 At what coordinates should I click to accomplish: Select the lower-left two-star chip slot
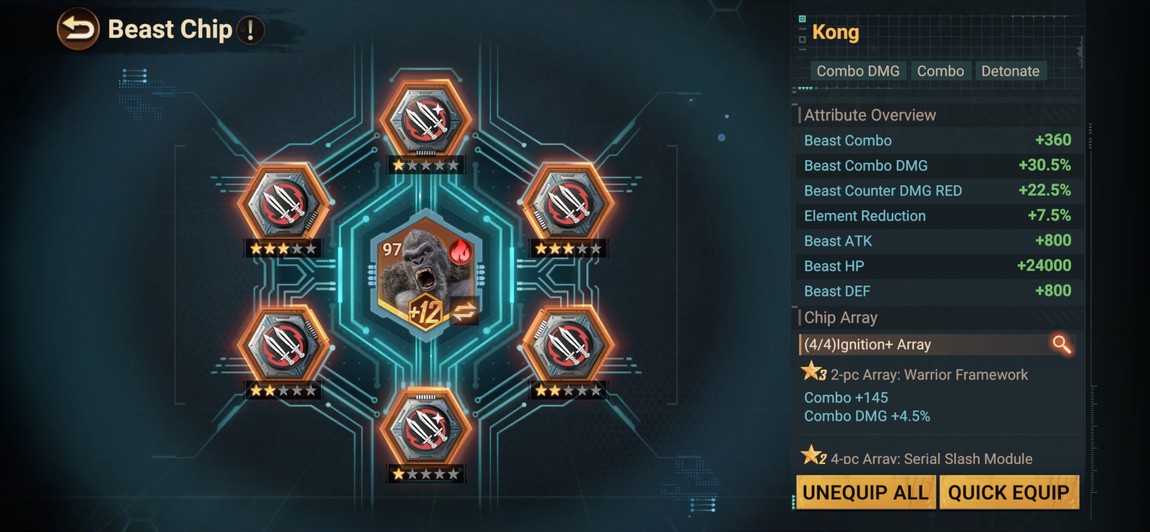[283, 343]
